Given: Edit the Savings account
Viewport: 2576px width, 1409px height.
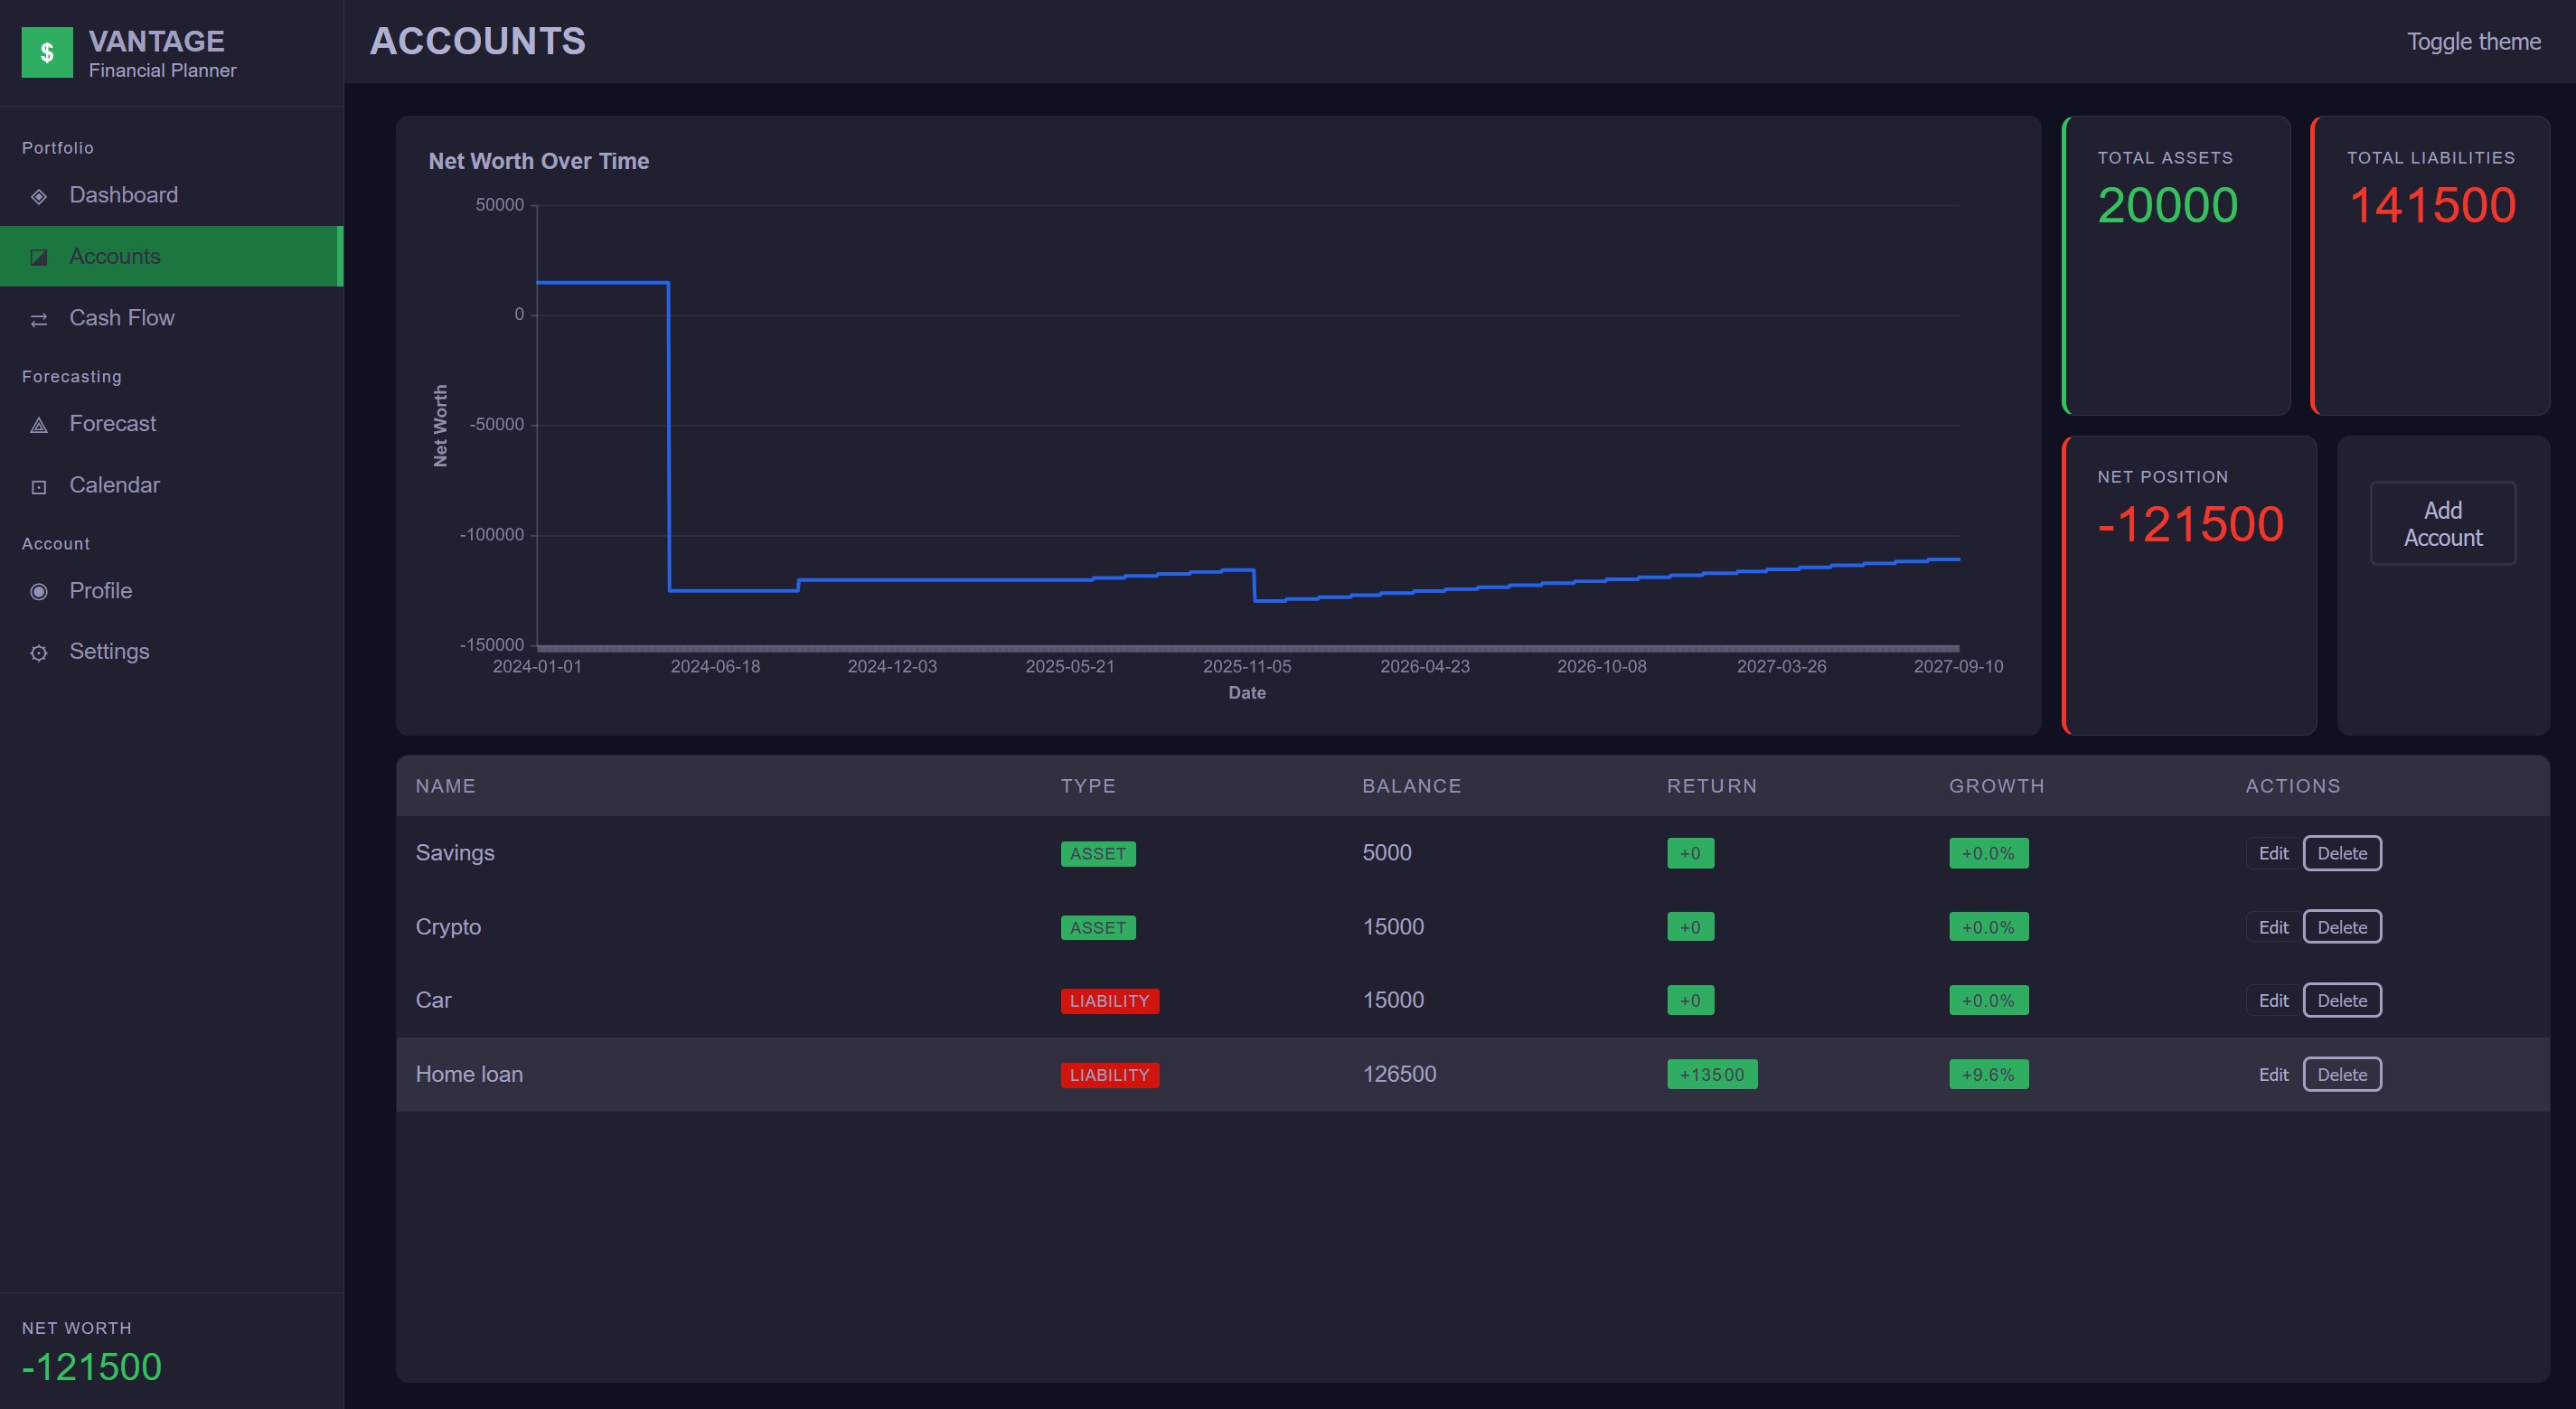Looking at the screenshot, I should [2273, 853].
